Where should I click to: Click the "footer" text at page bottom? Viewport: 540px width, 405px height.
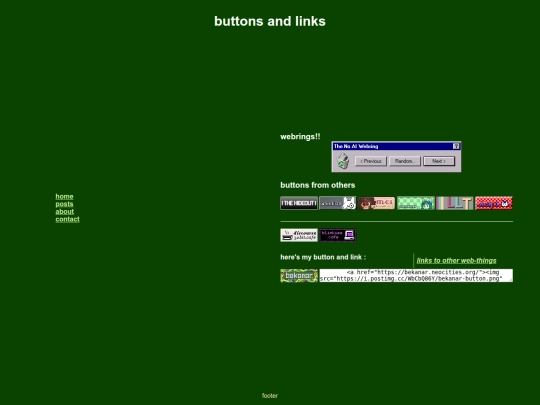(270, 396)
